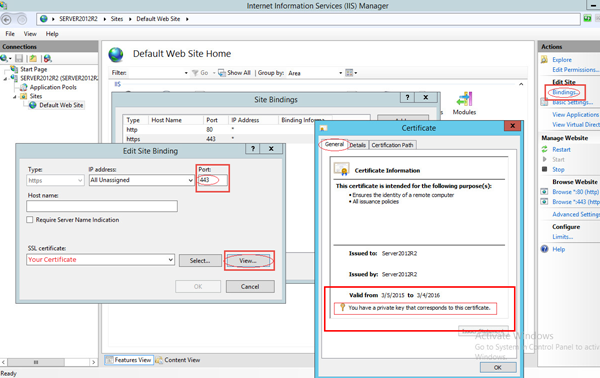
Task: Click the back navigation arrow
Action: pos(7,19)
